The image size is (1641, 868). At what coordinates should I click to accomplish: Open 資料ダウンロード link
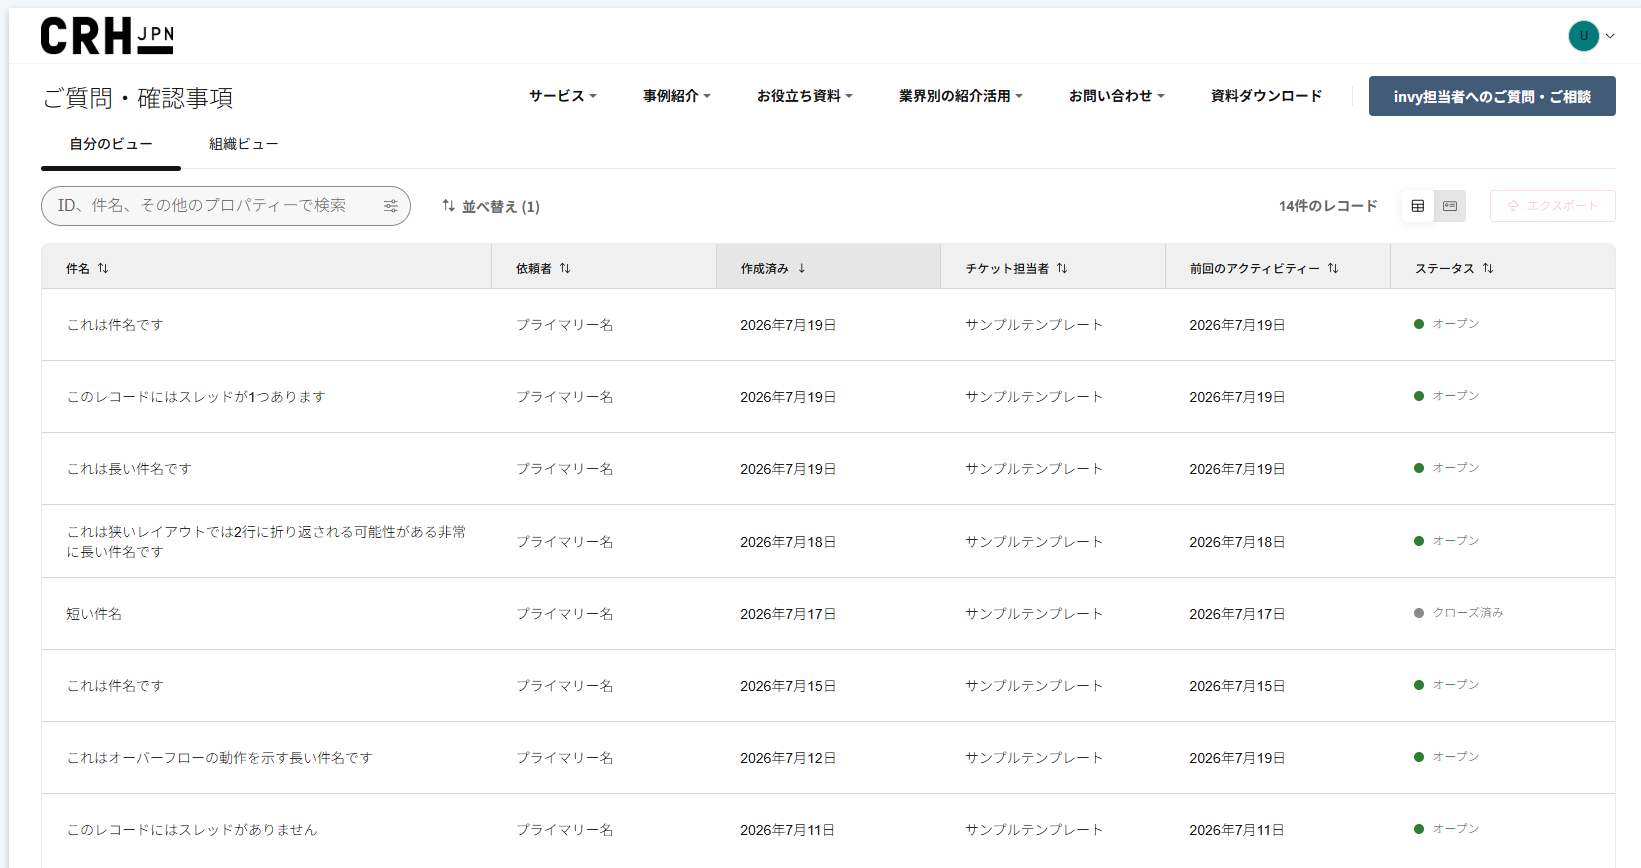point(1266,96)
